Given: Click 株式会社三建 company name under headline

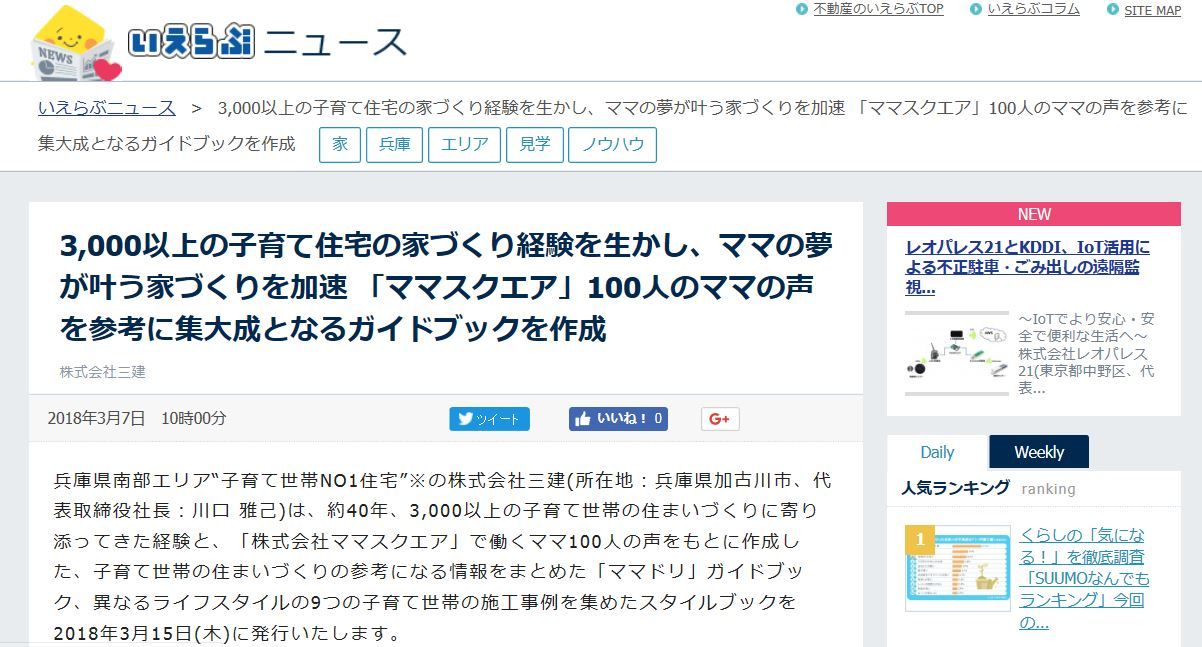Looking at the screenshot, I should [103, 372].
